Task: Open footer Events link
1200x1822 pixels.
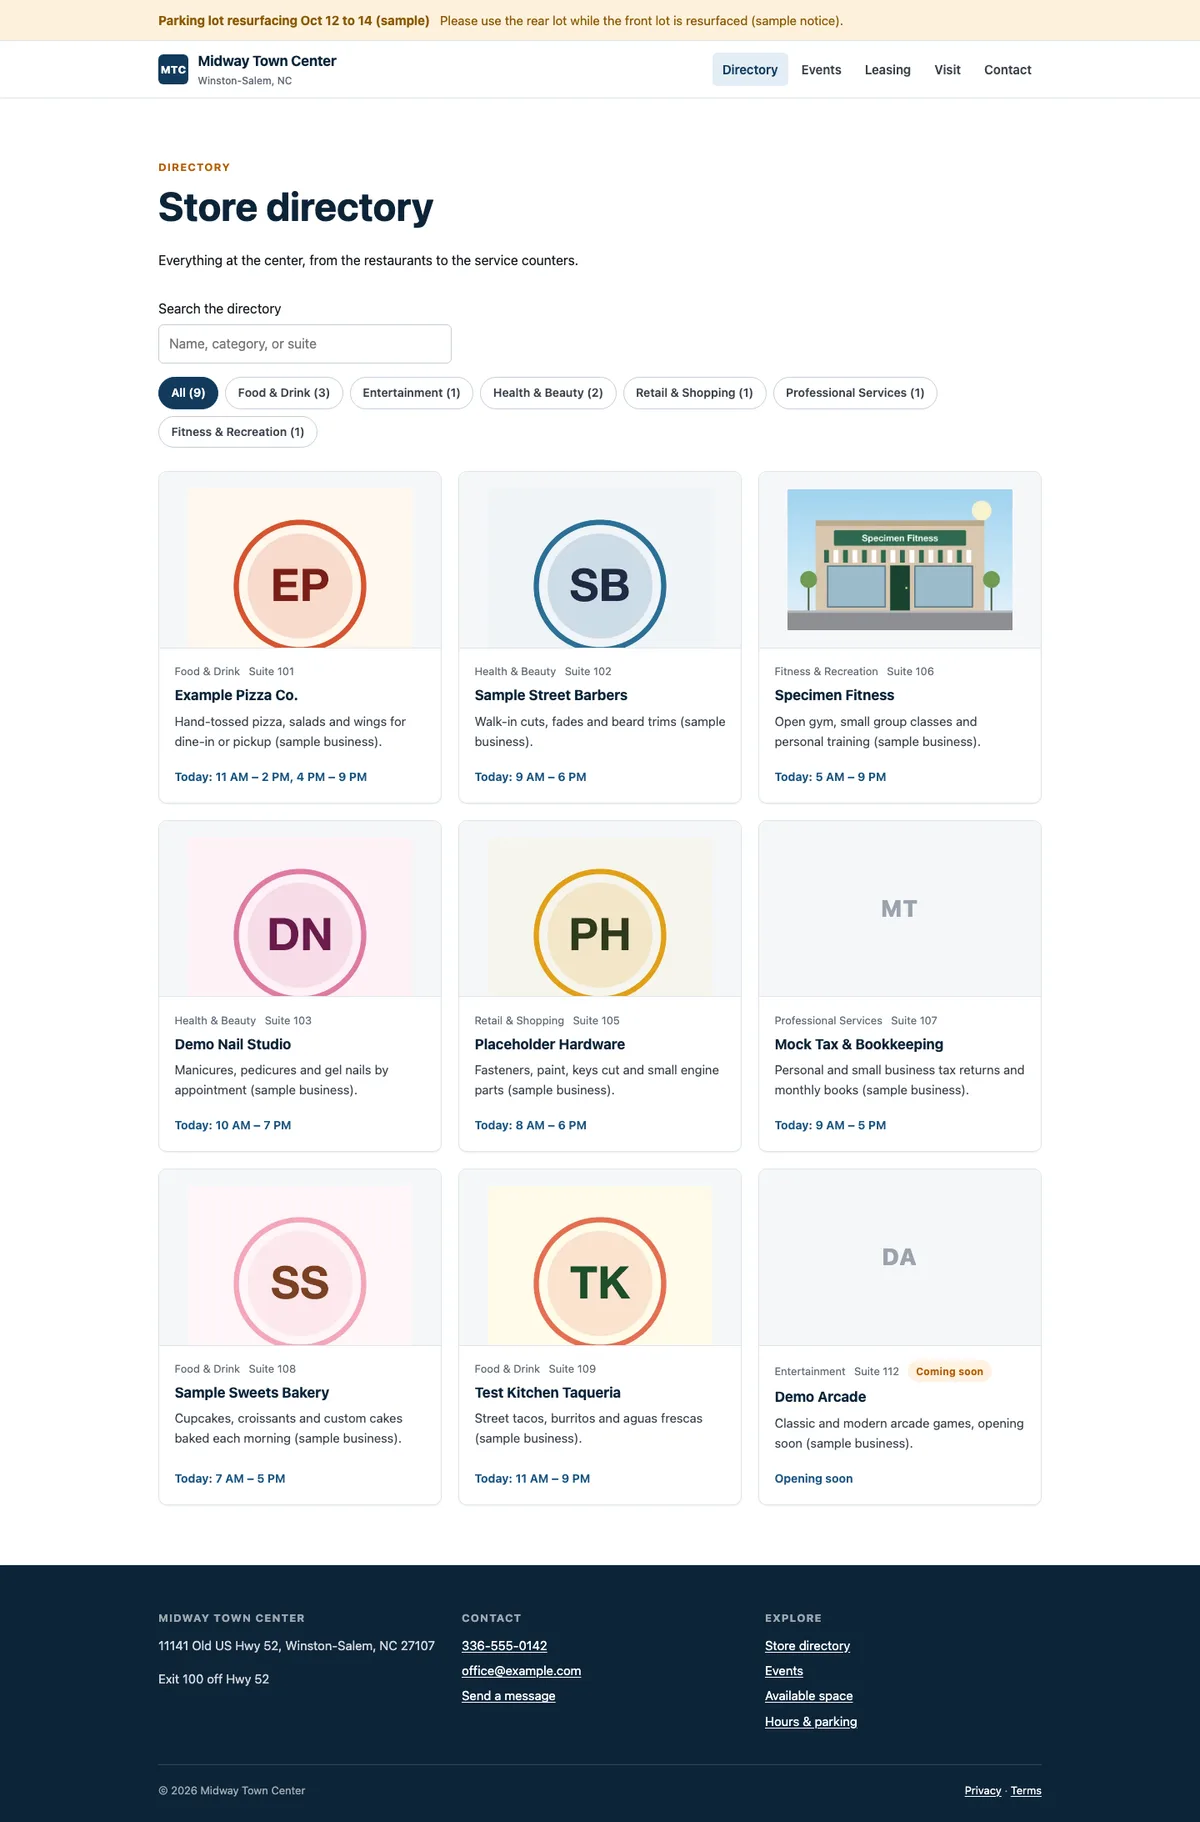Action: (784, 1671)
